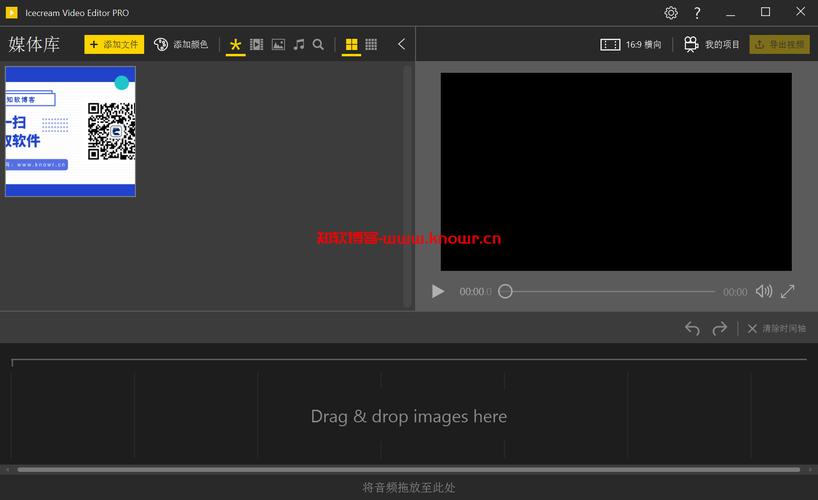
Task: Collapse the media library panel
Action: click(401, 44)
